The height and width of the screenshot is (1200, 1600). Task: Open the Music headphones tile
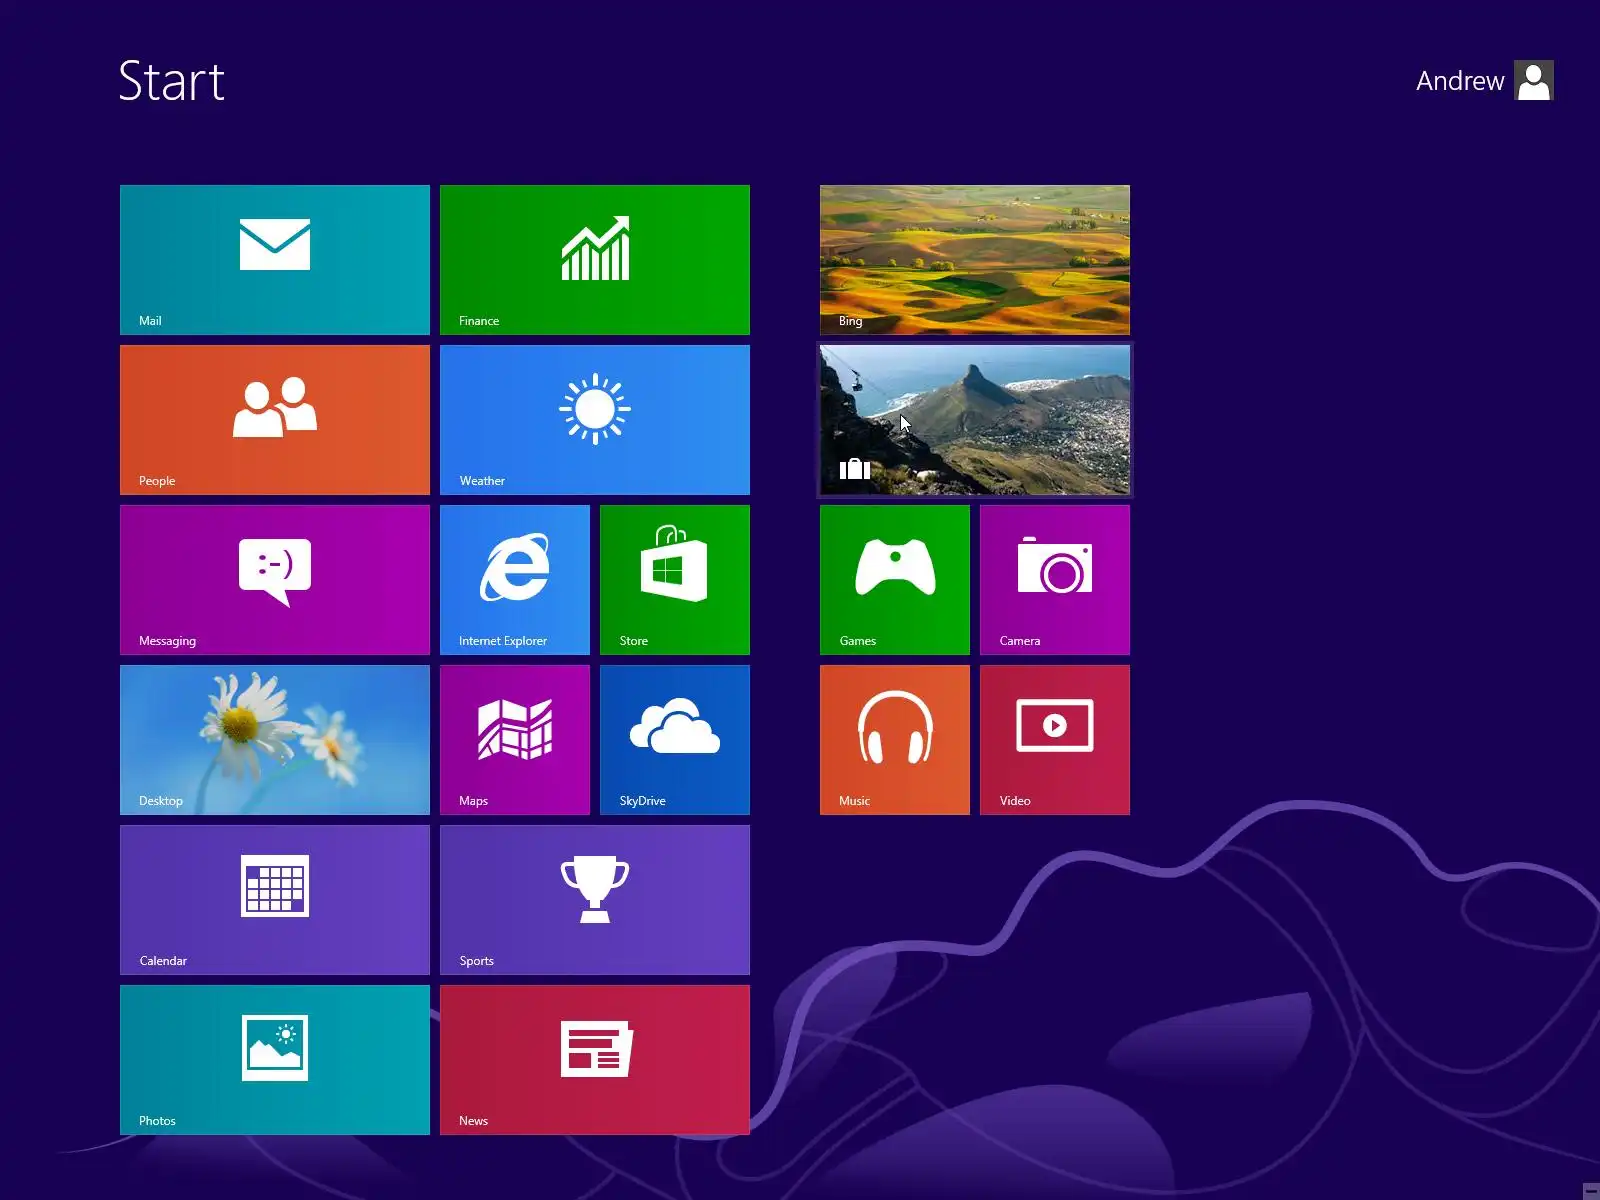point(895,740)
